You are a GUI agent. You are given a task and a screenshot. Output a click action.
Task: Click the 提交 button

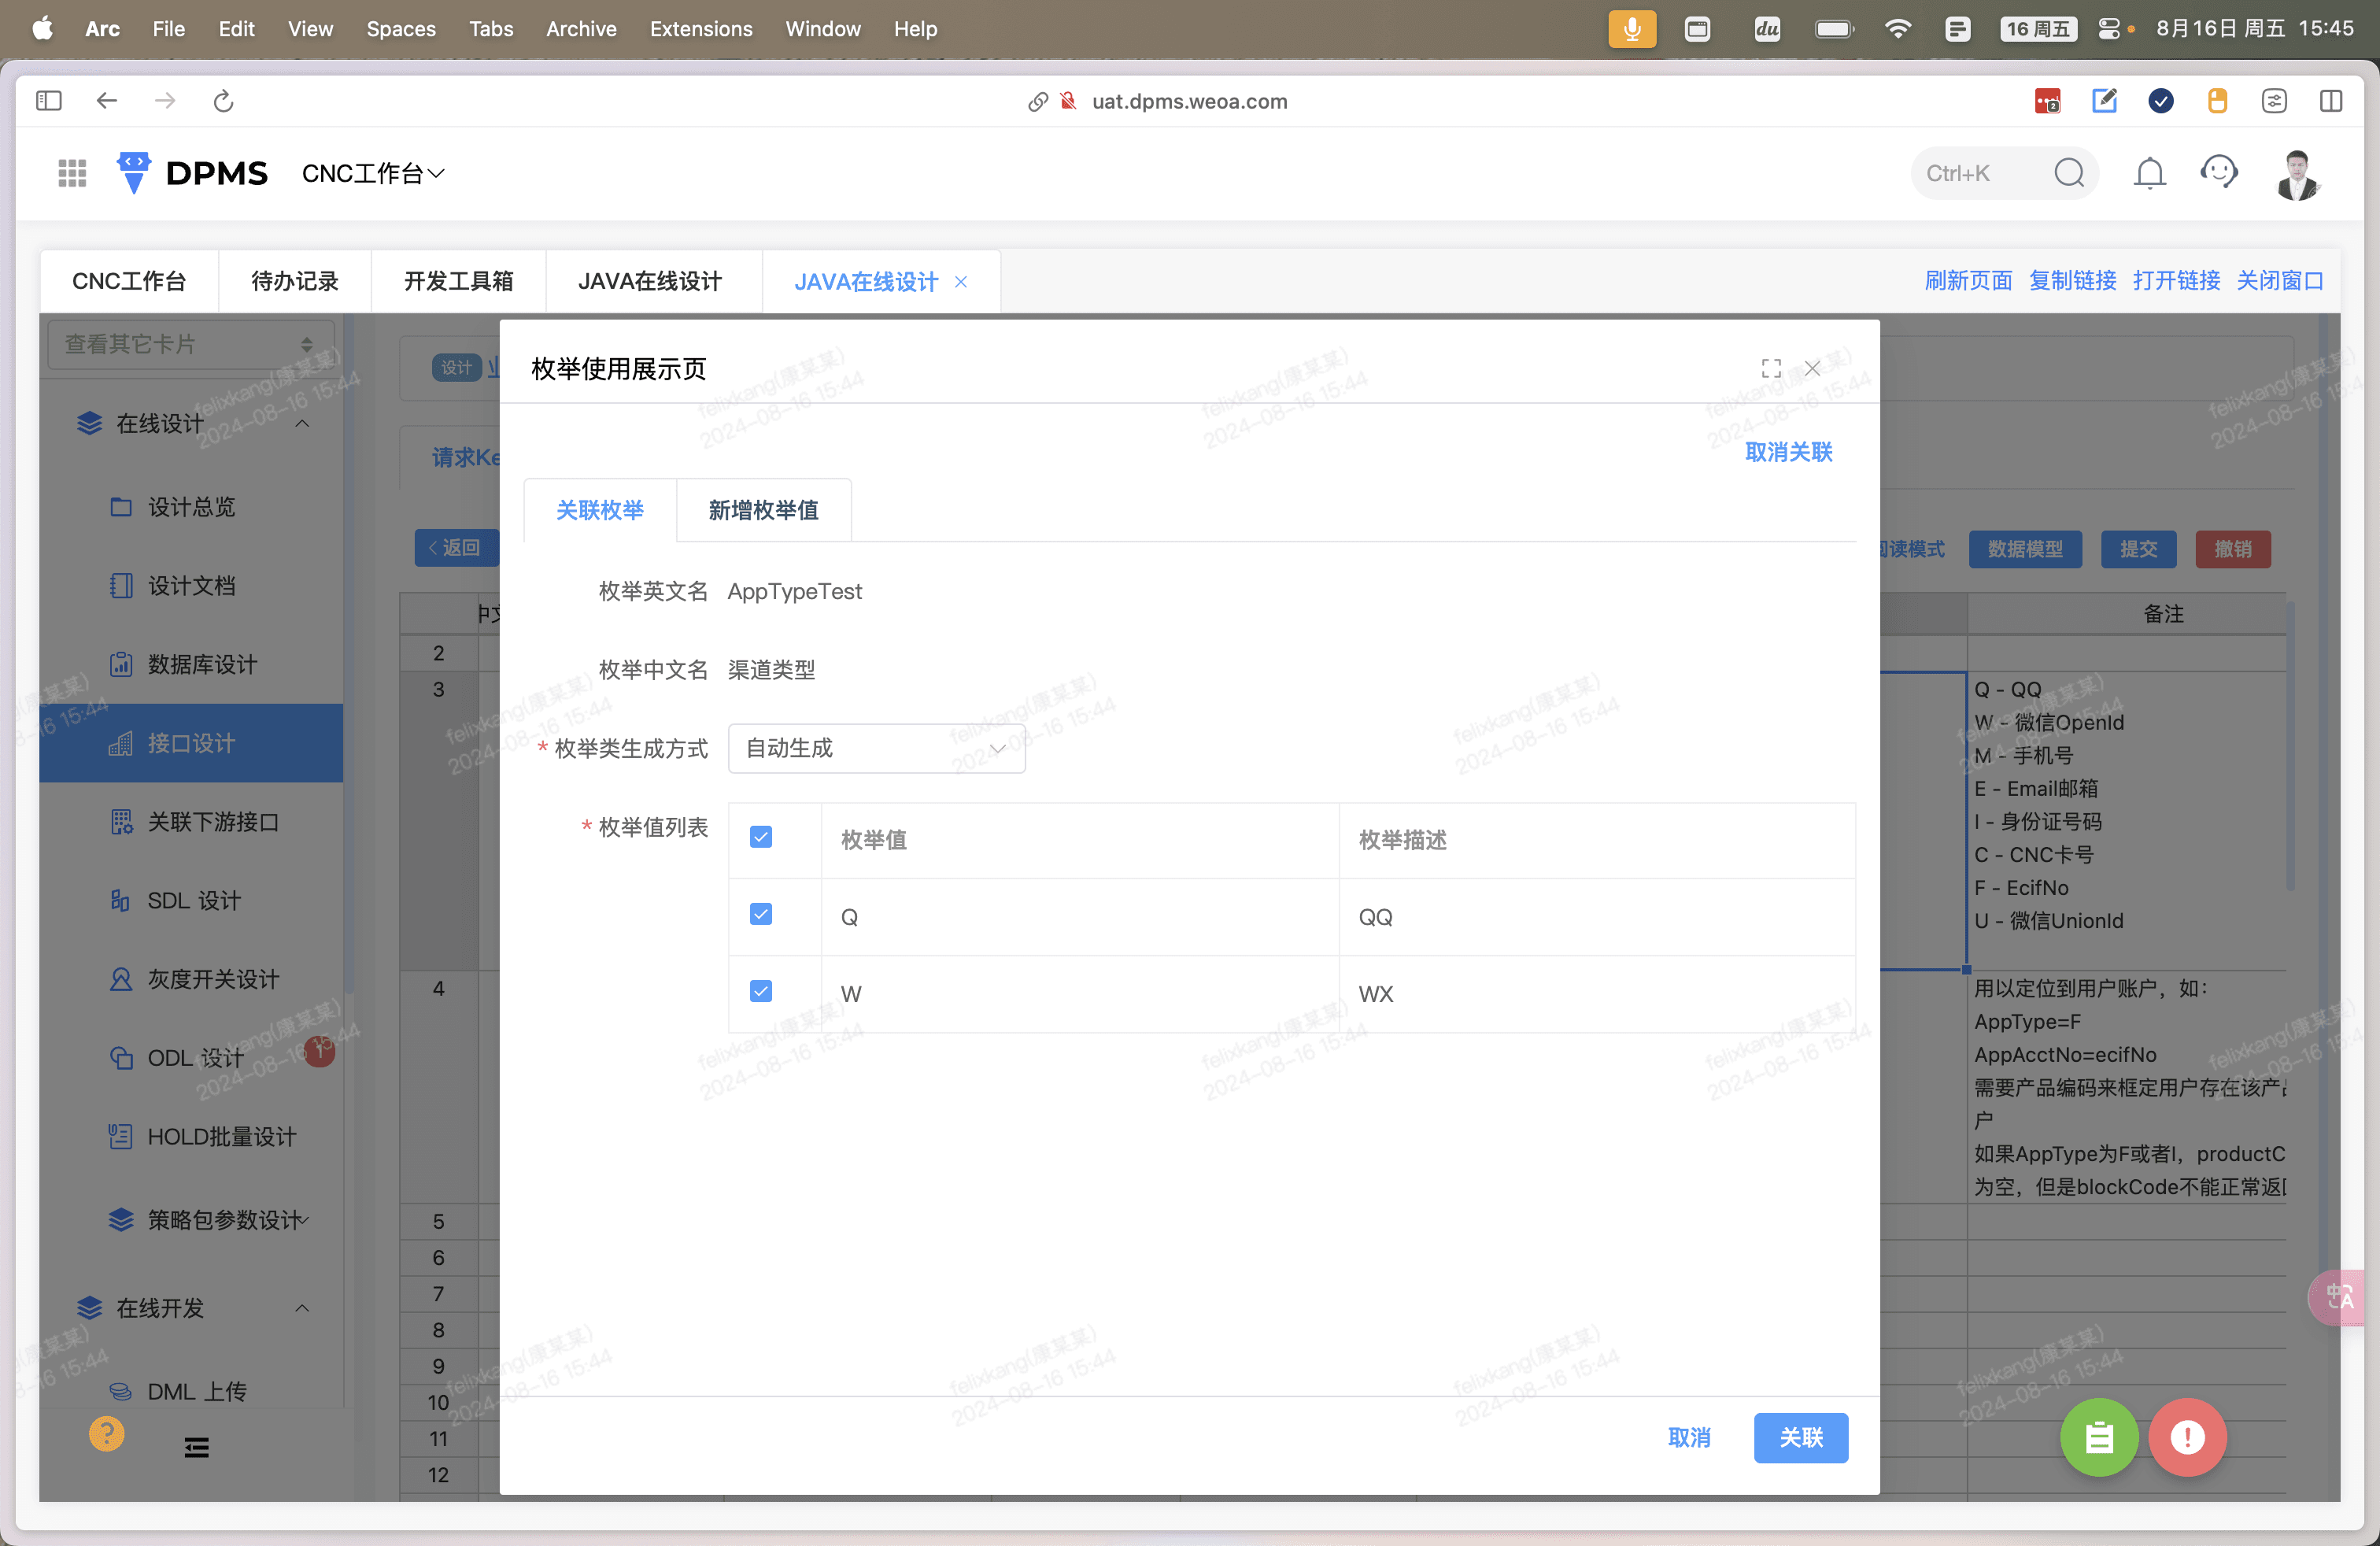pyautogui.click(x=2139, y=549)
